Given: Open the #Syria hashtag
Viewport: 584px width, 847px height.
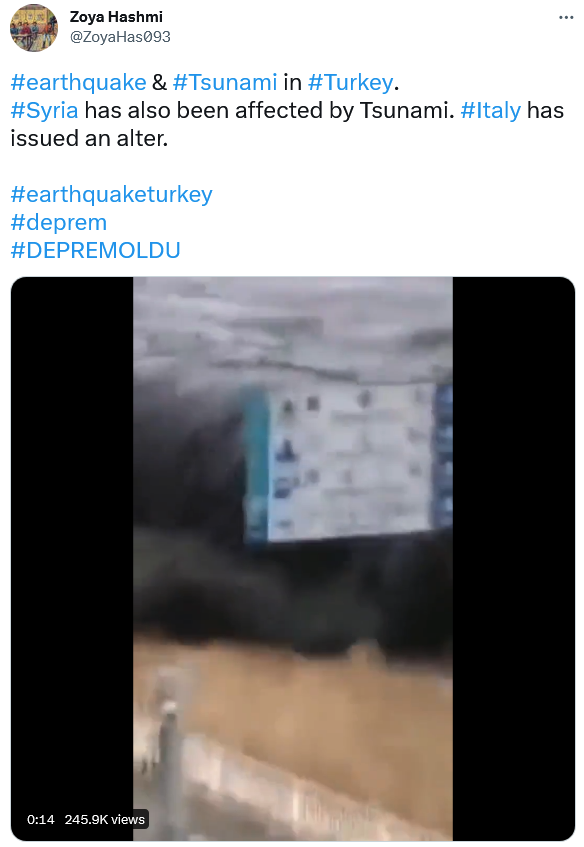Looking at the screenshot, I should pyautogui.click(x=44, y=111).
